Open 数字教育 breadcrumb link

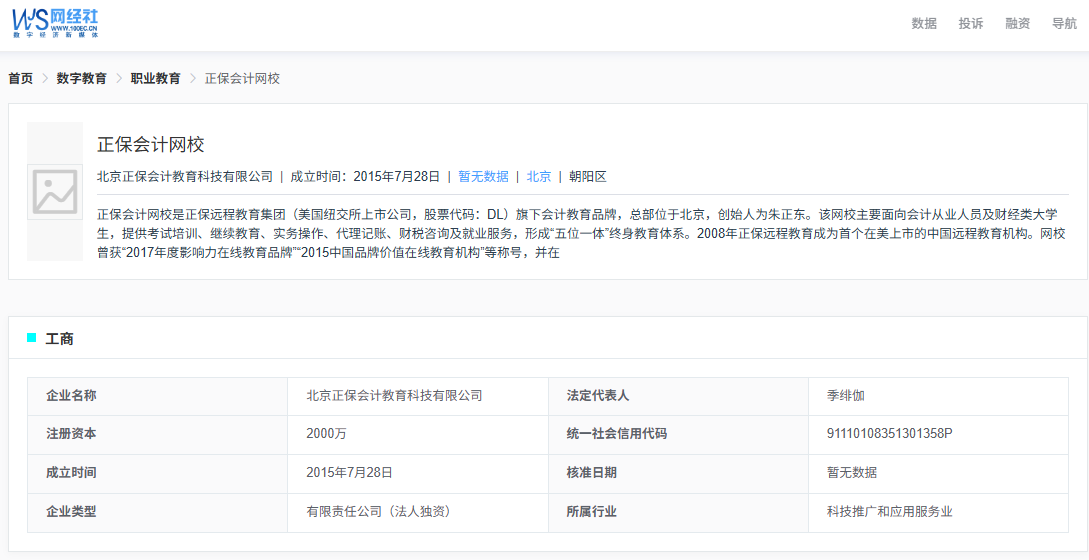(82, 79)
